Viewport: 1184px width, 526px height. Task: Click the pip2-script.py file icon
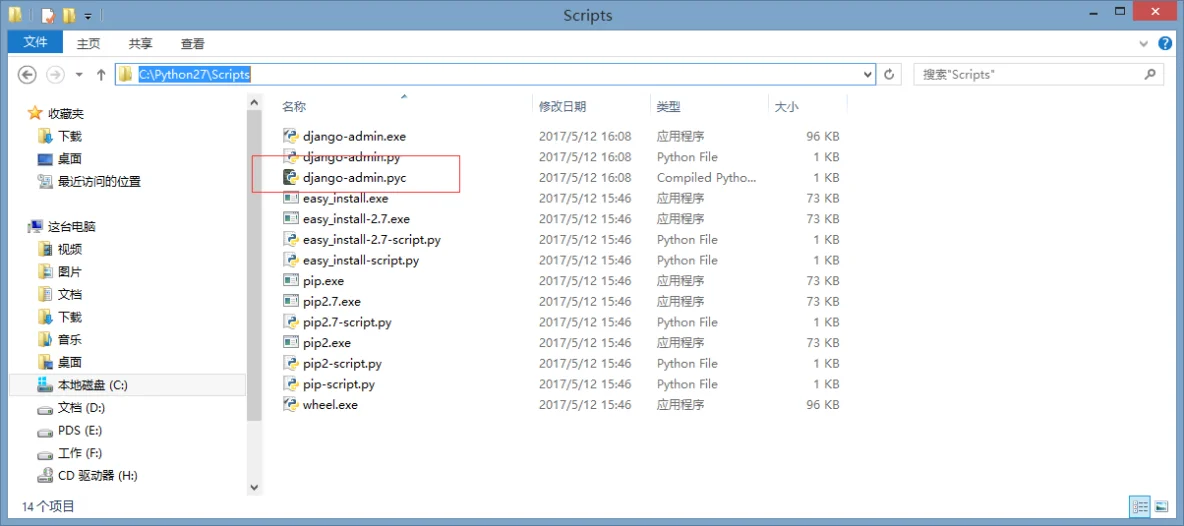click(x=290, y=363)
